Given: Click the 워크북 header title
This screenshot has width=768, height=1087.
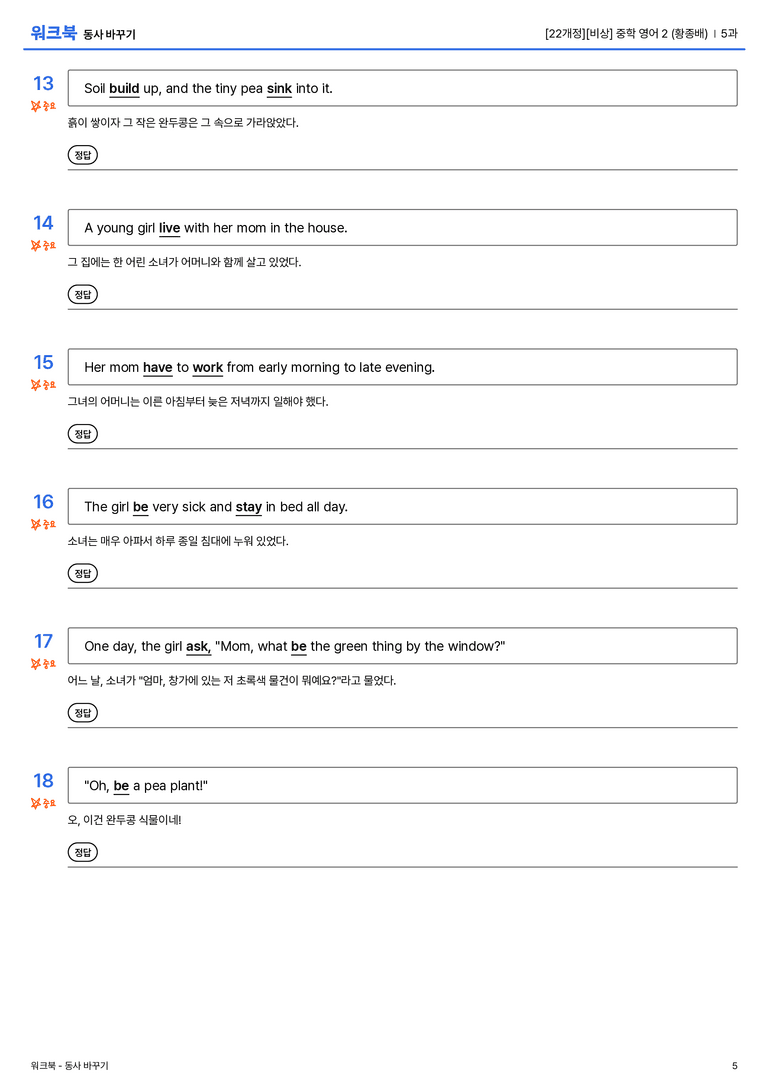Looking at the screenshot, I should click(x=53, y=33).
